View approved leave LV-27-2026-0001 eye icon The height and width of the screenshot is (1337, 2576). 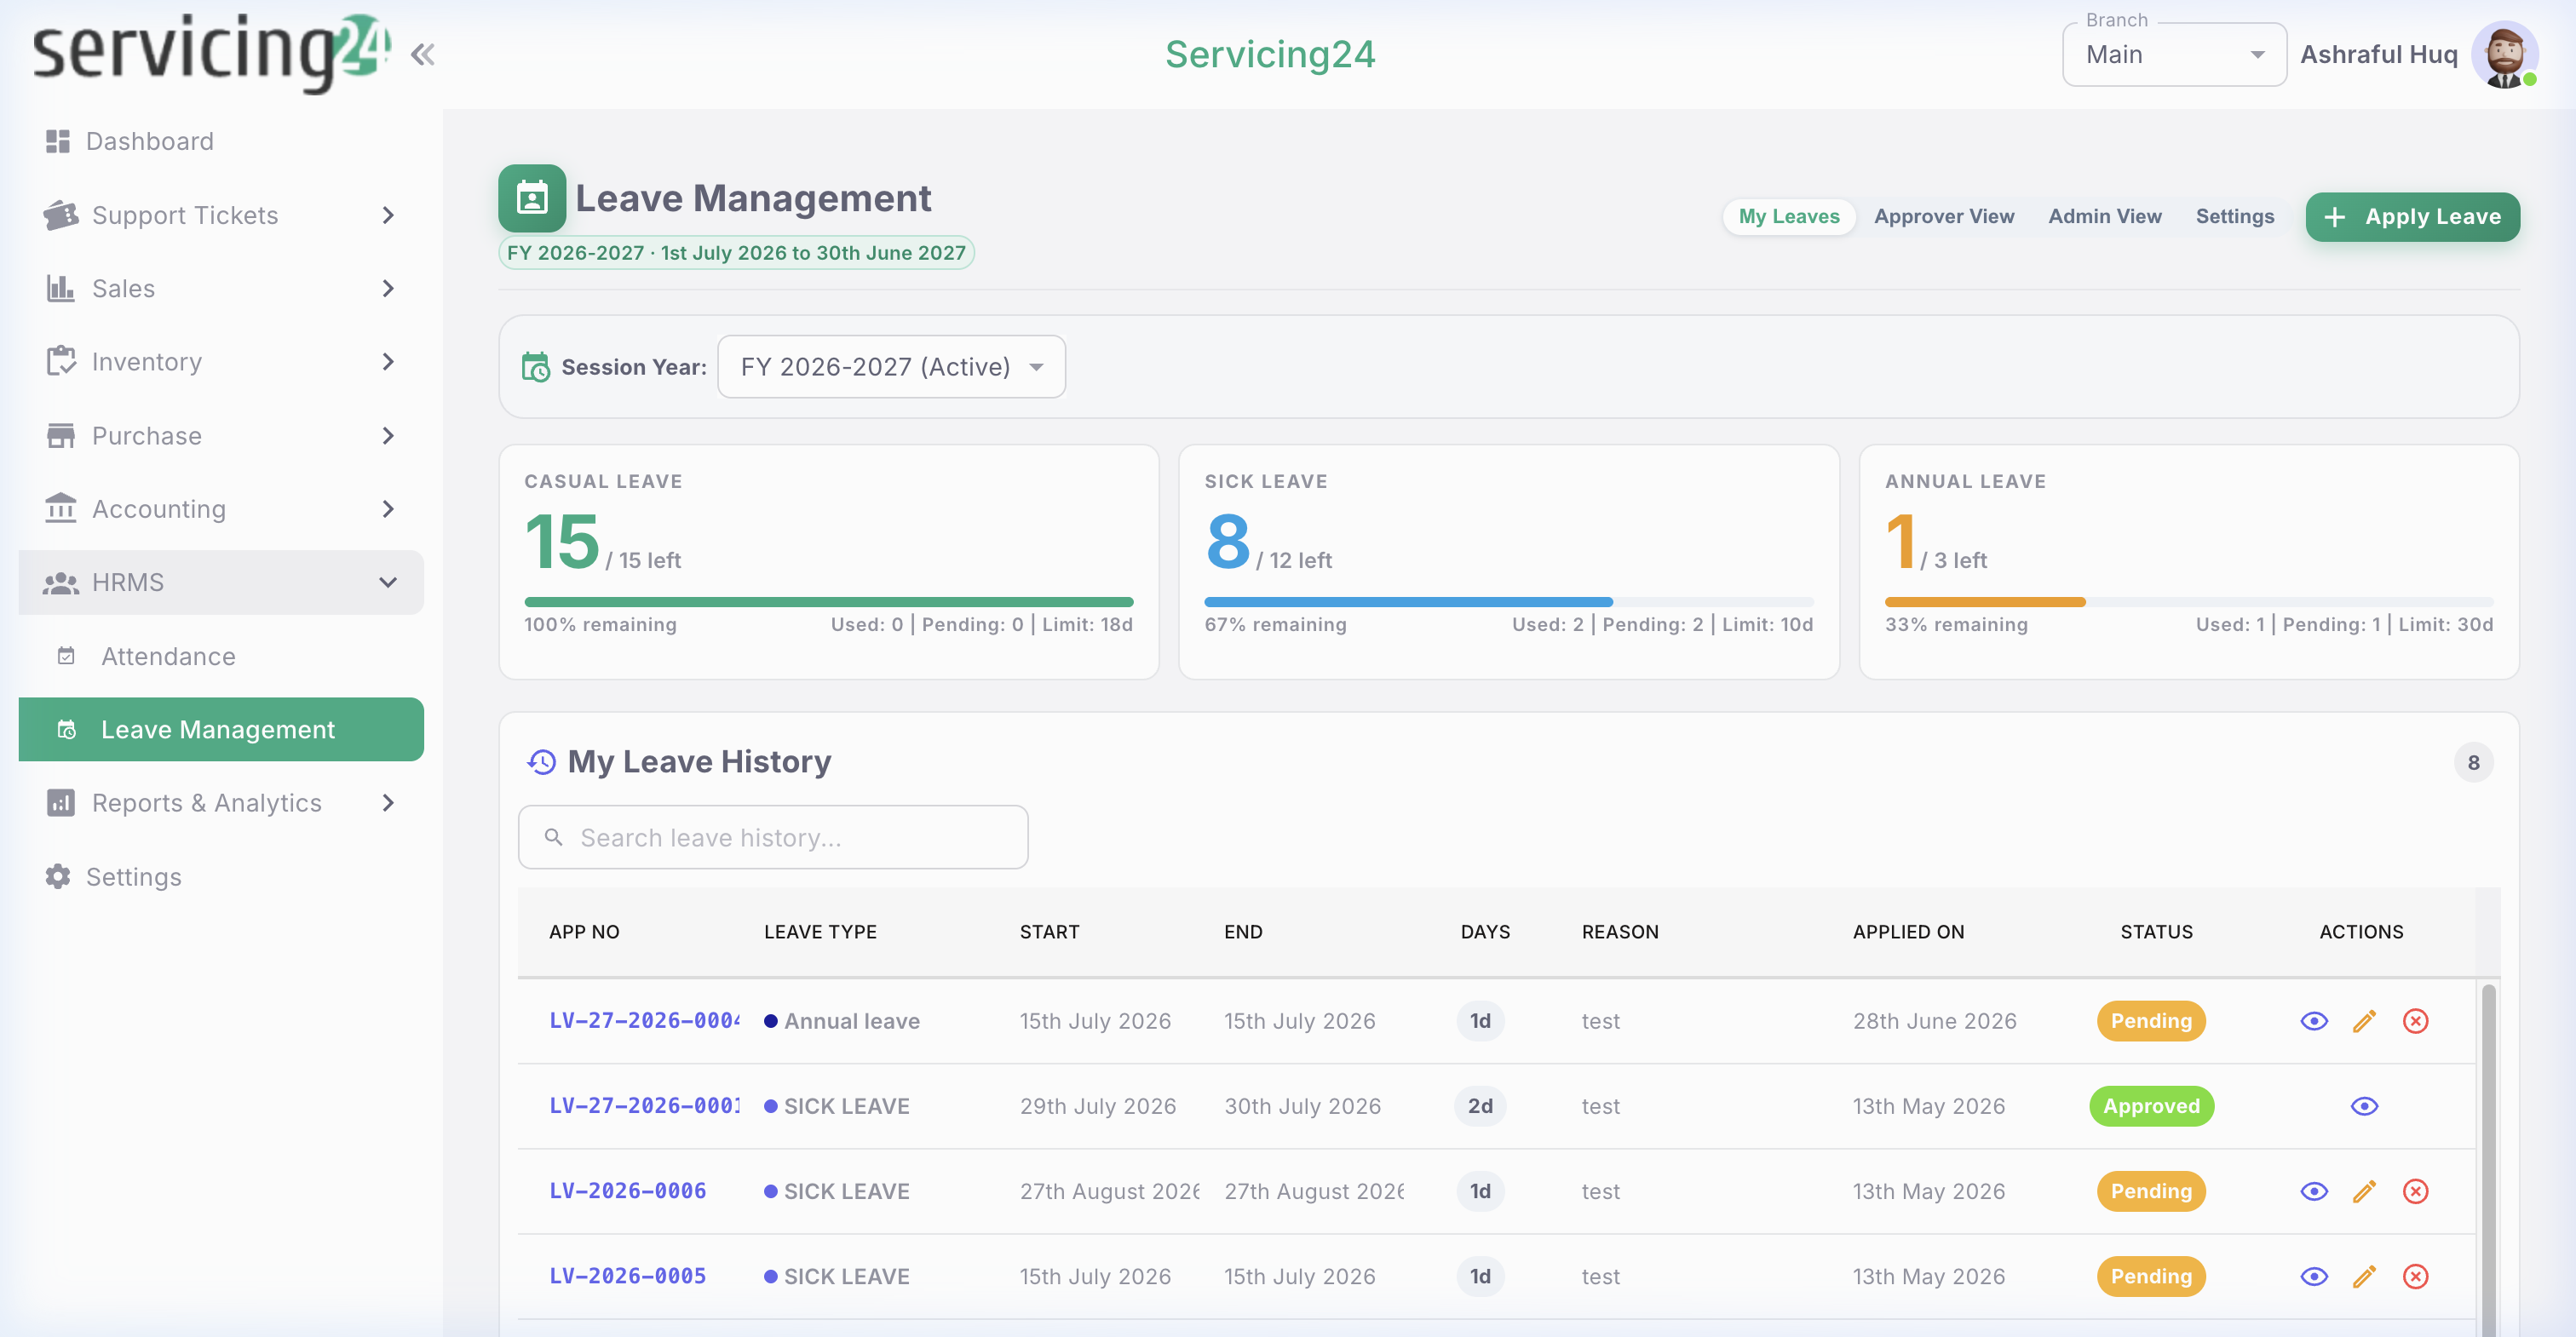pyautogui.click(x=2364, y=1106)
